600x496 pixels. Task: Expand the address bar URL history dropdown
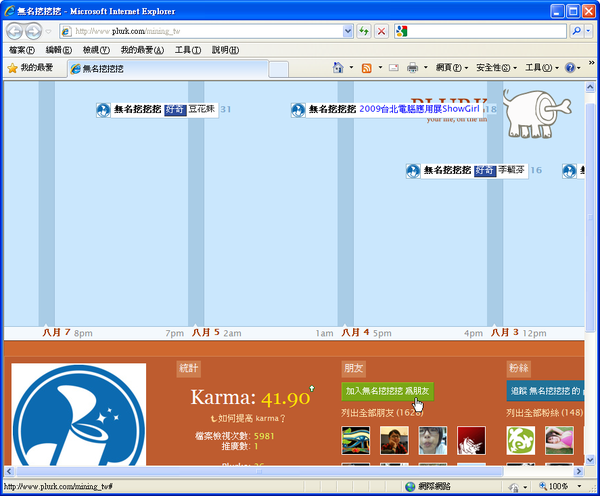click(347, 31)
